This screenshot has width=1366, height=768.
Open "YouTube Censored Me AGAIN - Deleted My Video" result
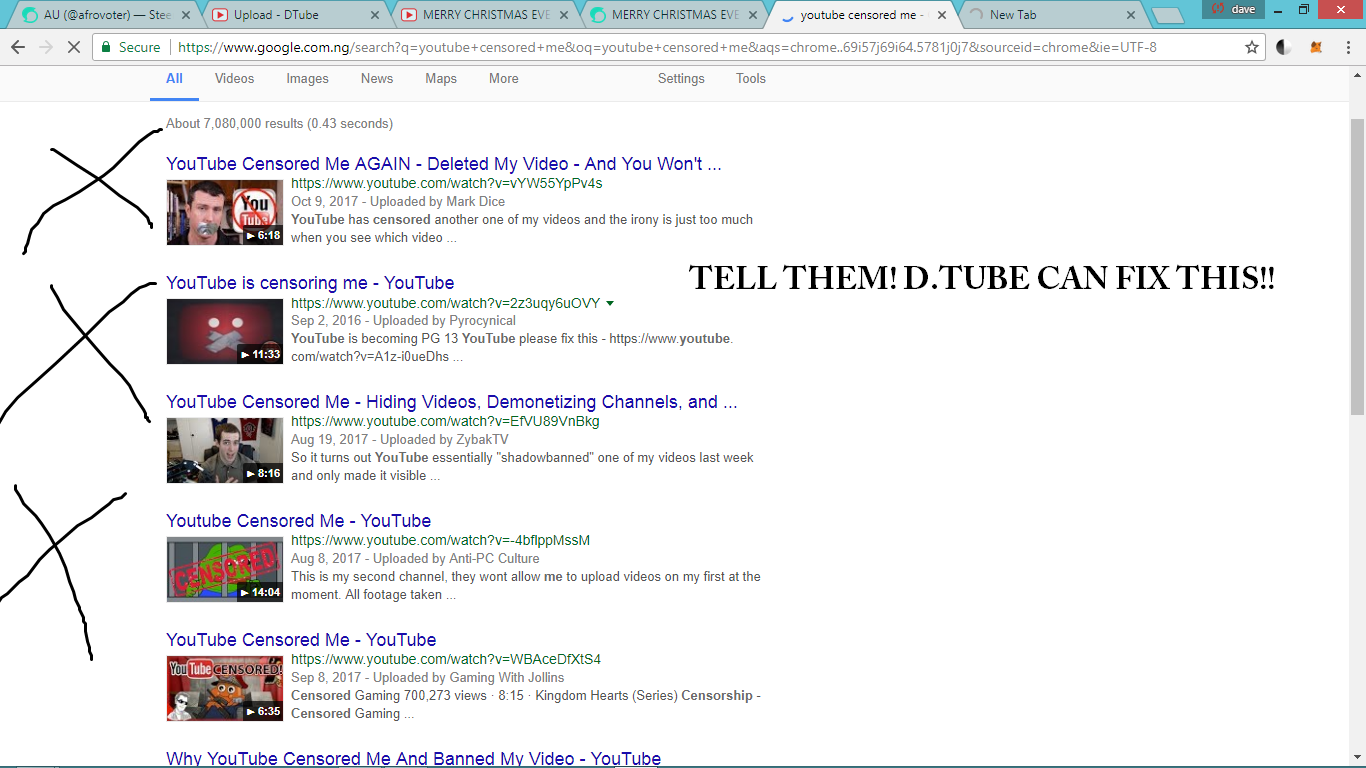(x=444, y=164)
